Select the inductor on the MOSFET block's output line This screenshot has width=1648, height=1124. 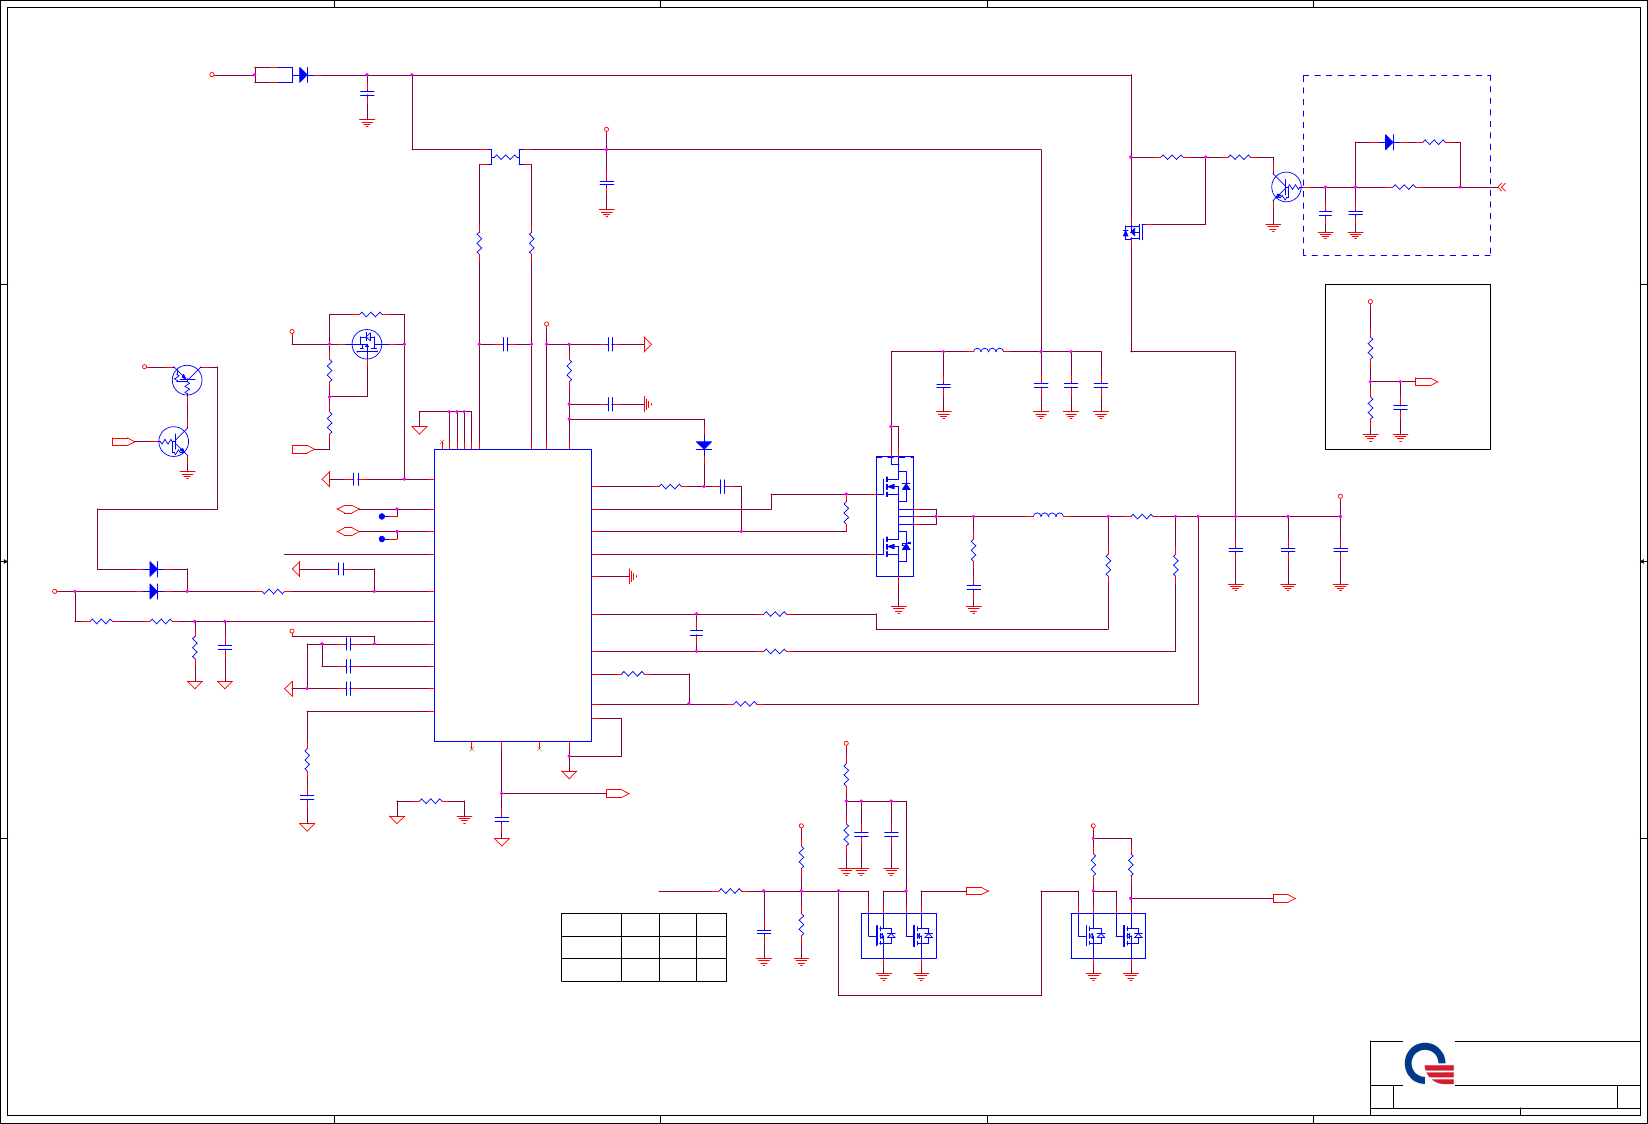(x=1048, y=516)
